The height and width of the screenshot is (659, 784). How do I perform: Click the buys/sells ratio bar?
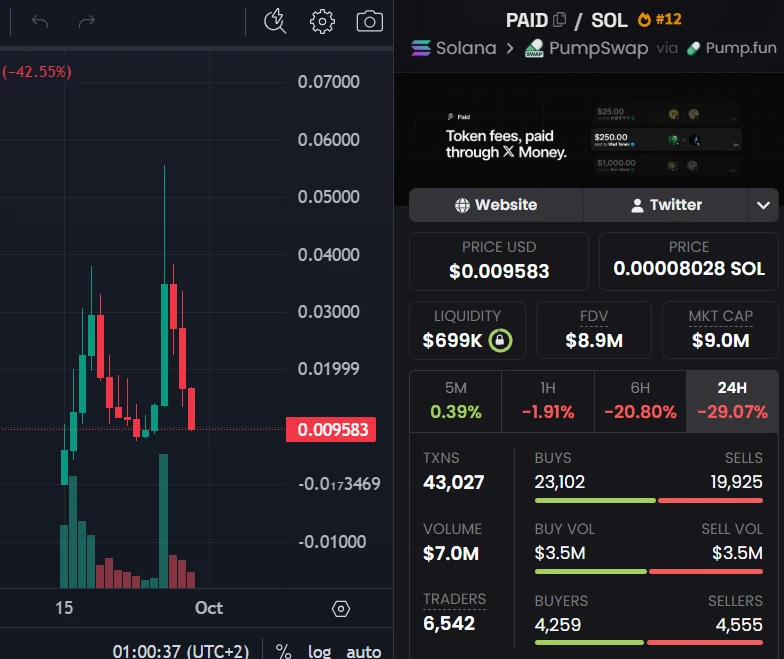tap(648, 500)
